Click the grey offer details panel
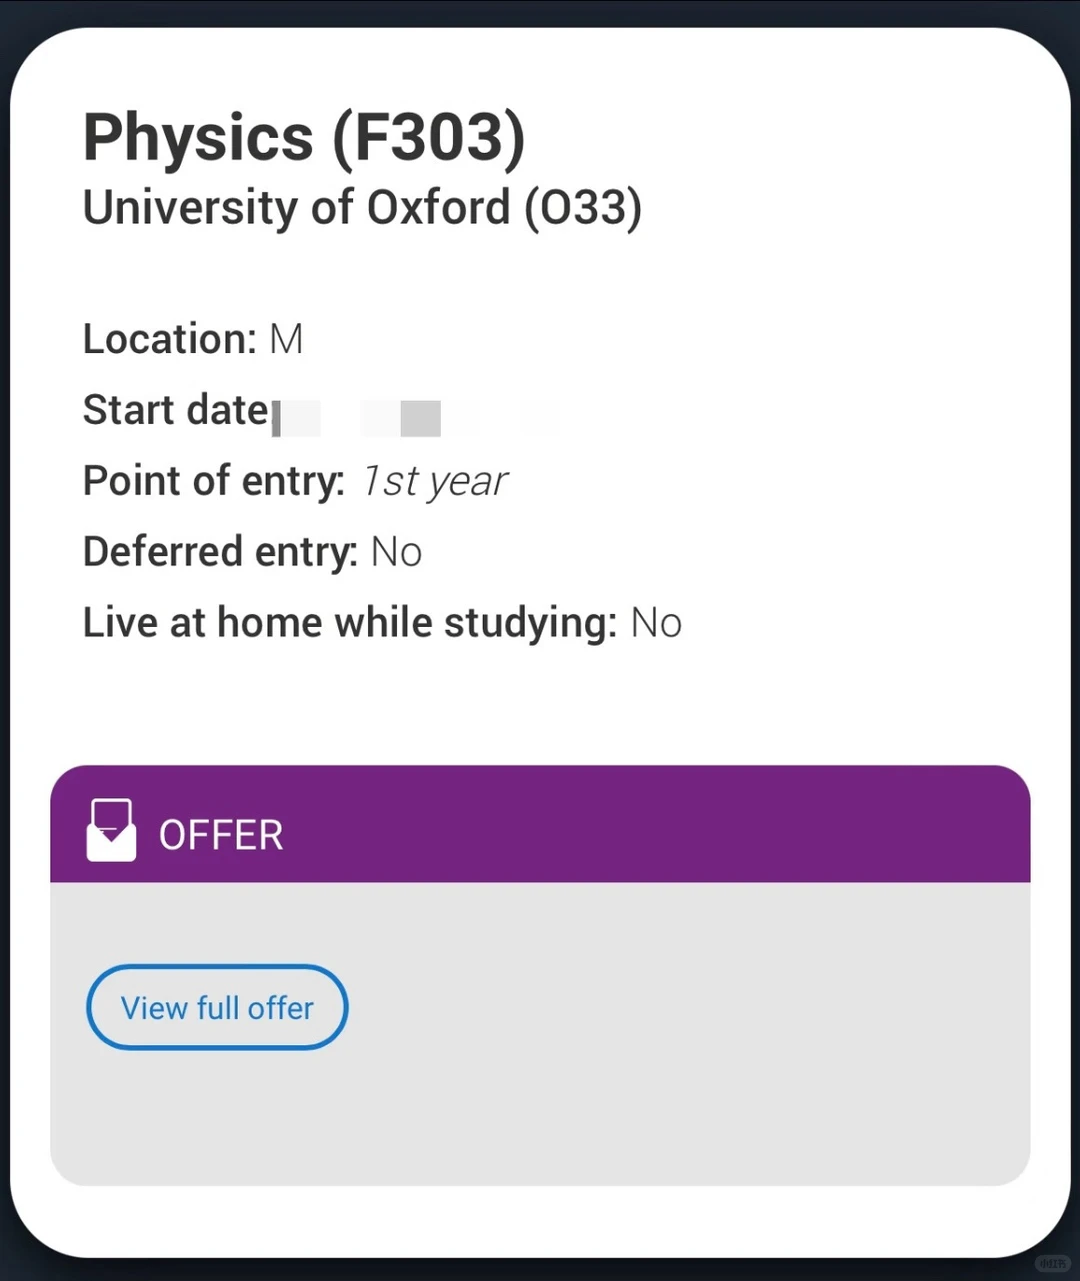 540,1034
